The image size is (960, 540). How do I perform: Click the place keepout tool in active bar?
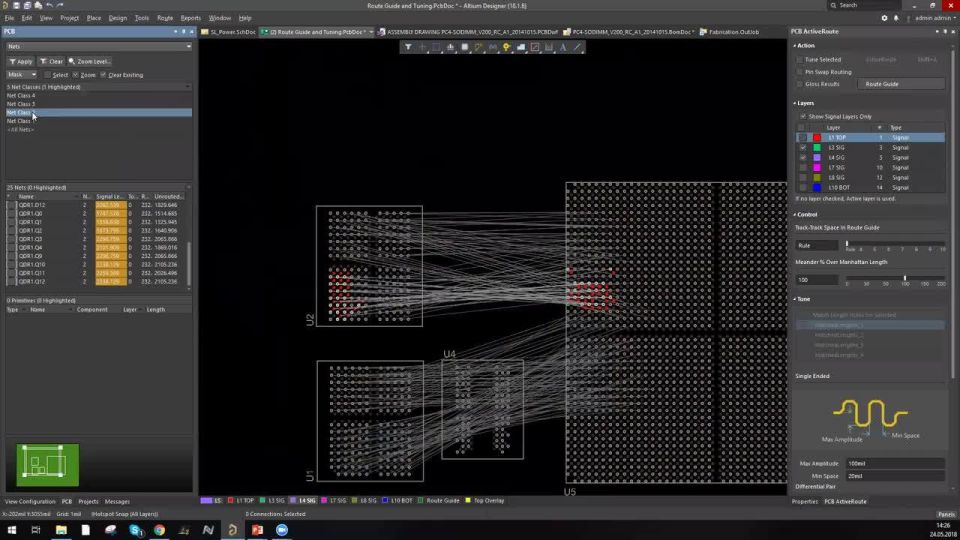tap(534, 47)
